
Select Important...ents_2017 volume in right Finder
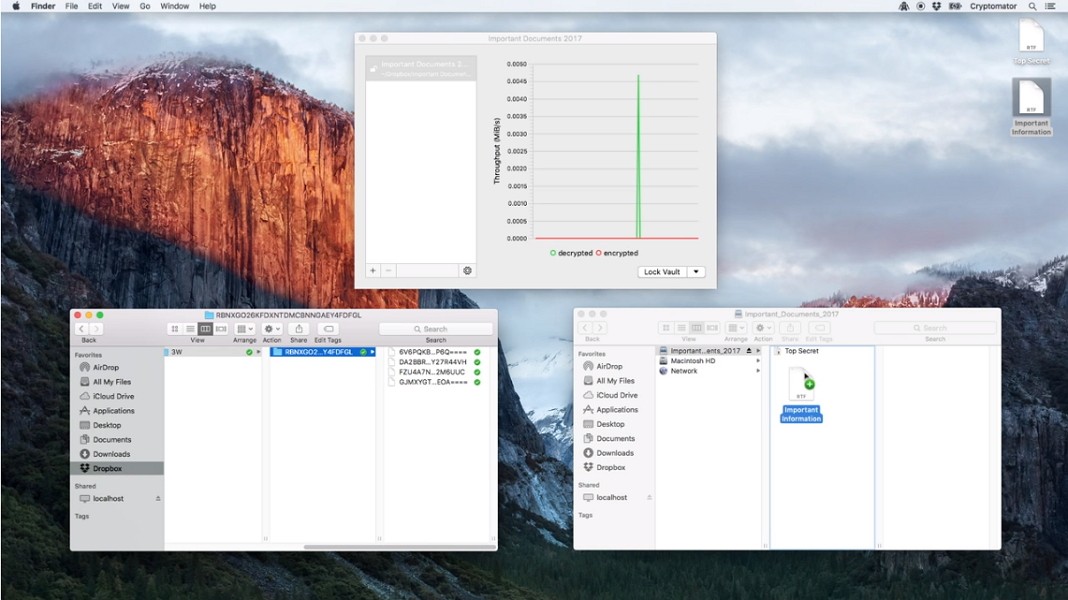click(704, 351)
